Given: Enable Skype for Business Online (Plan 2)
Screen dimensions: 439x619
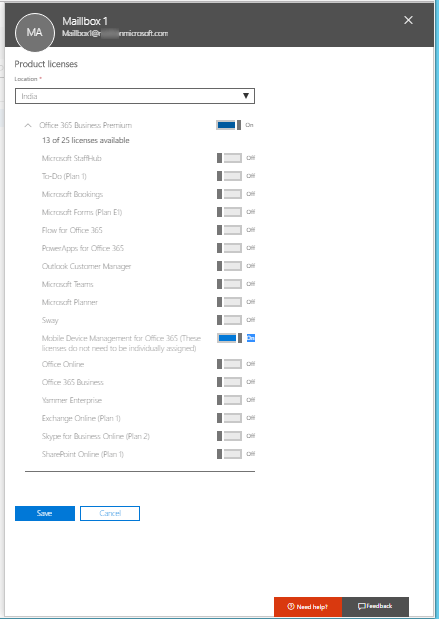Looking at the screenshot, I should tap(229, 436).
